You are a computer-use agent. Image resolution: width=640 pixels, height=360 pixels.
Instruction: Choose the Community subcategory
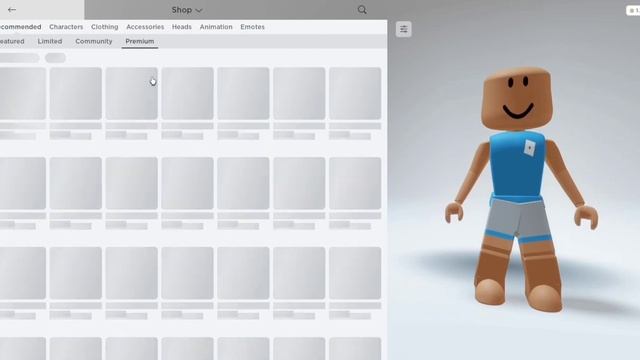point(93,41)
